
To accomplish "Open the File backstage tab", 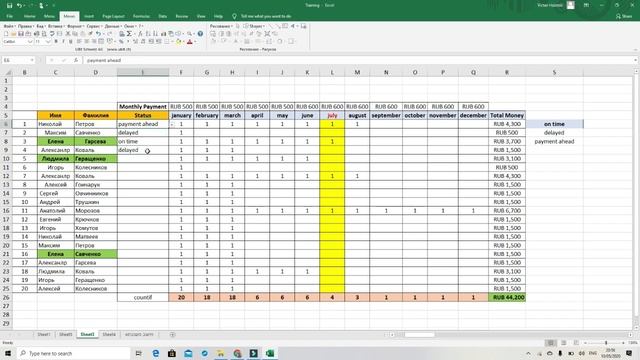I will 10,16.
